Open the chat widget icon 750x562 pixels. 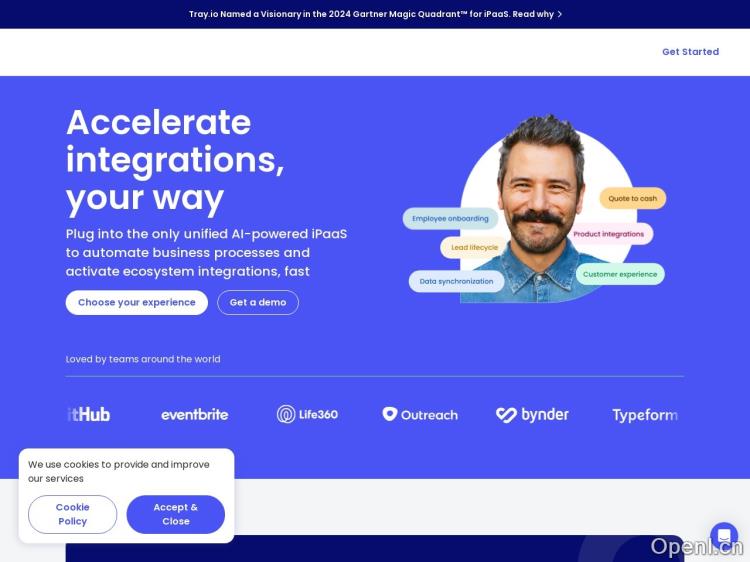[x=724, y=536]
